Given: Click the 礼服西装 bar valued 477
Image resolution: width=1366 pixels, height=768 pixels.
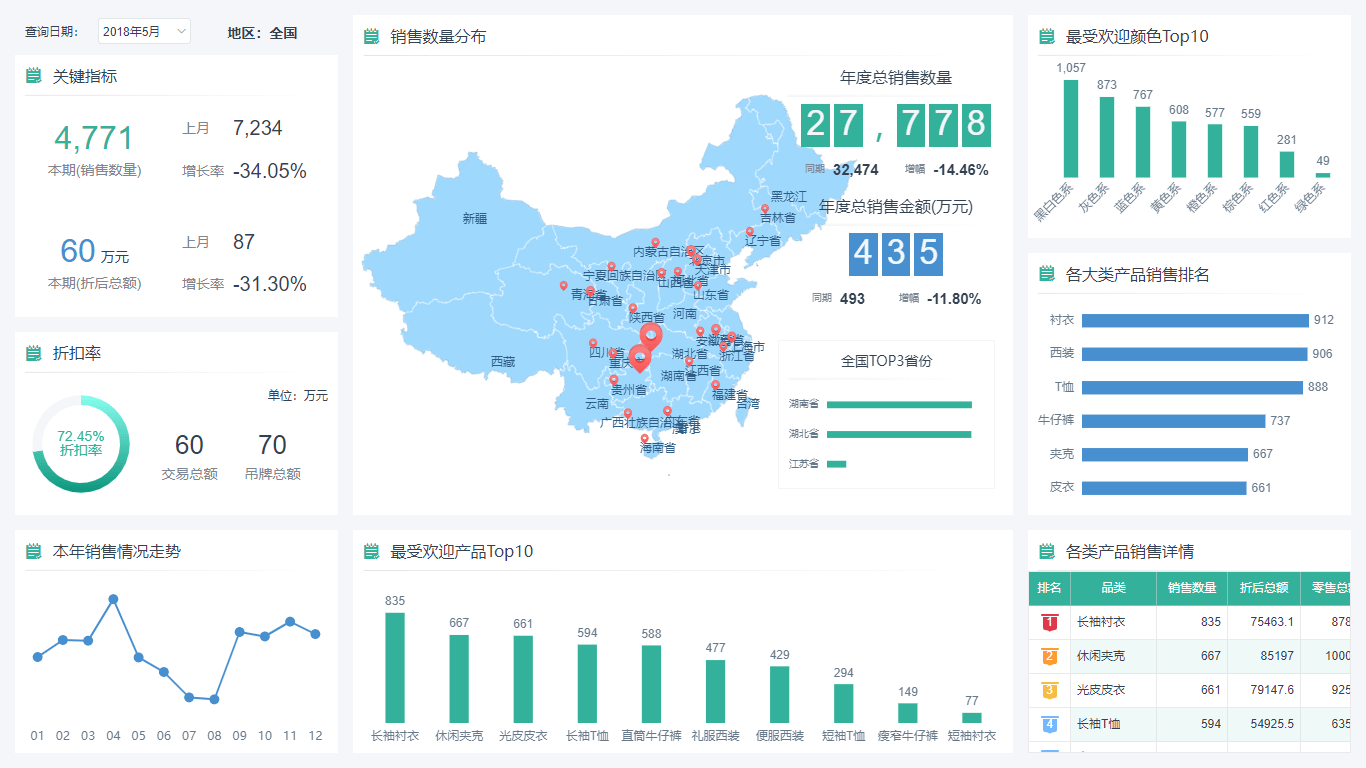Looking at the screenshot, I should pyautogui.click(x=715, y=692).
